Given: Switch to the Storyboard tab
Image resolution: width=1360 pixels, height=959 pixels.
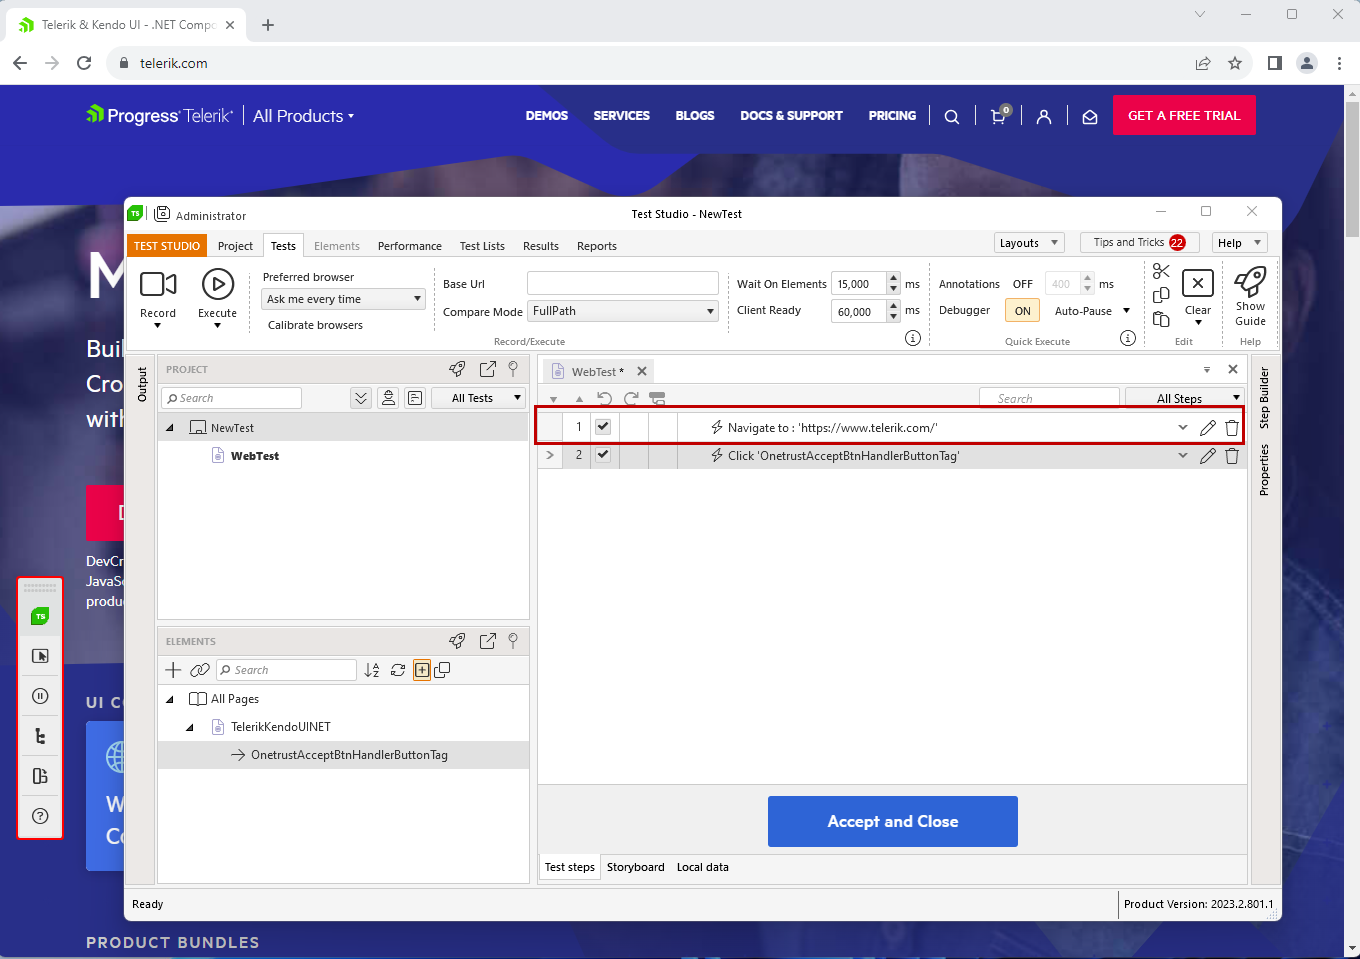Looking at the screenshot, I should click(x=636, y=867).
